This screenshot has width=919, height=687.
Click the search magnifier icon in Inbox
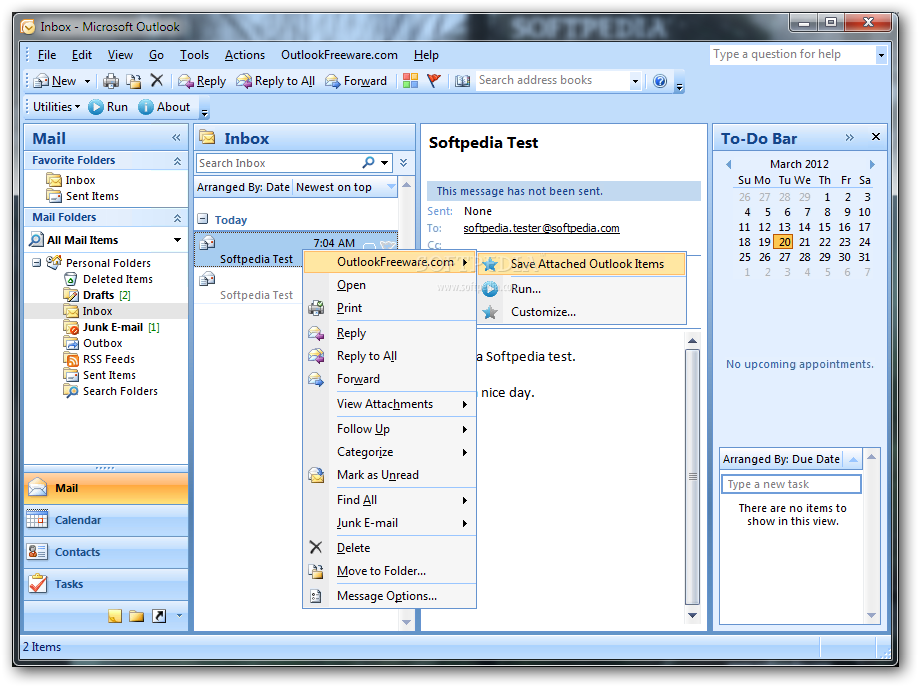click(368, 162)
